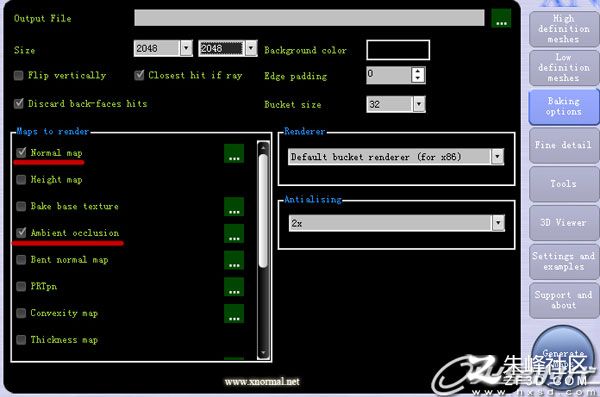Viewport: 600px width, 397px height.
Task: Expand the Renderer dropdown list
Action: [x=497, y=157]
